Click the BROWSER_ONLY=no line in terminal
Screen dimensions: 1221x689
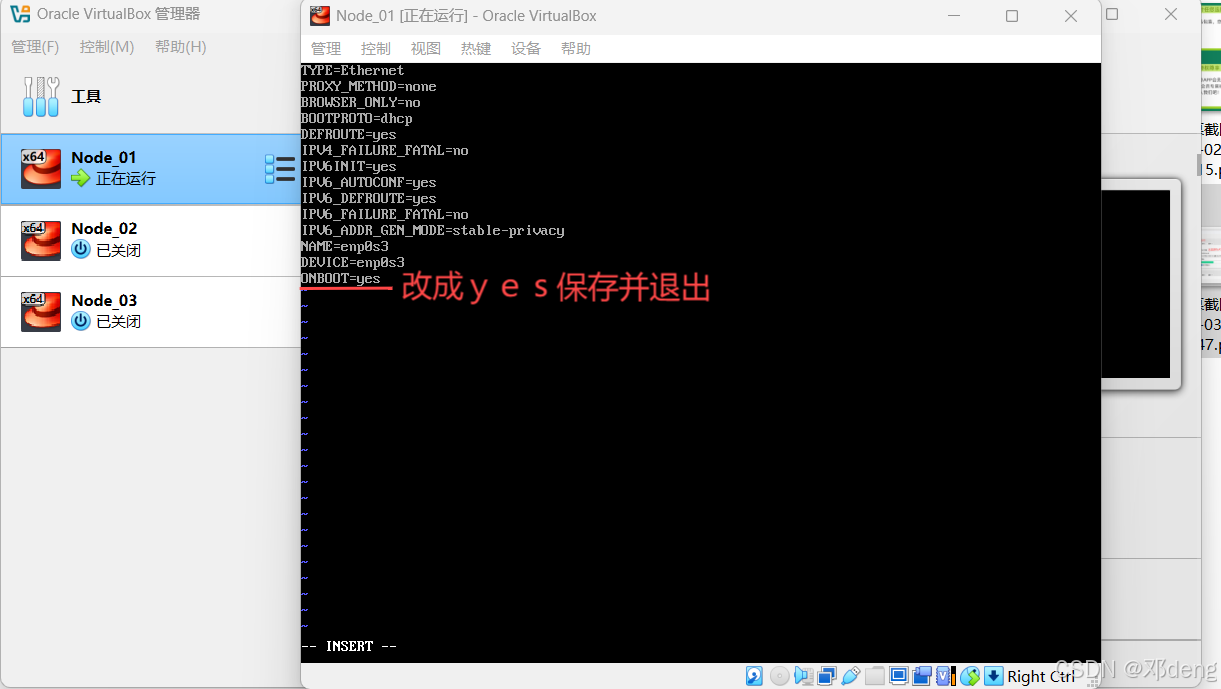[361, 102]
